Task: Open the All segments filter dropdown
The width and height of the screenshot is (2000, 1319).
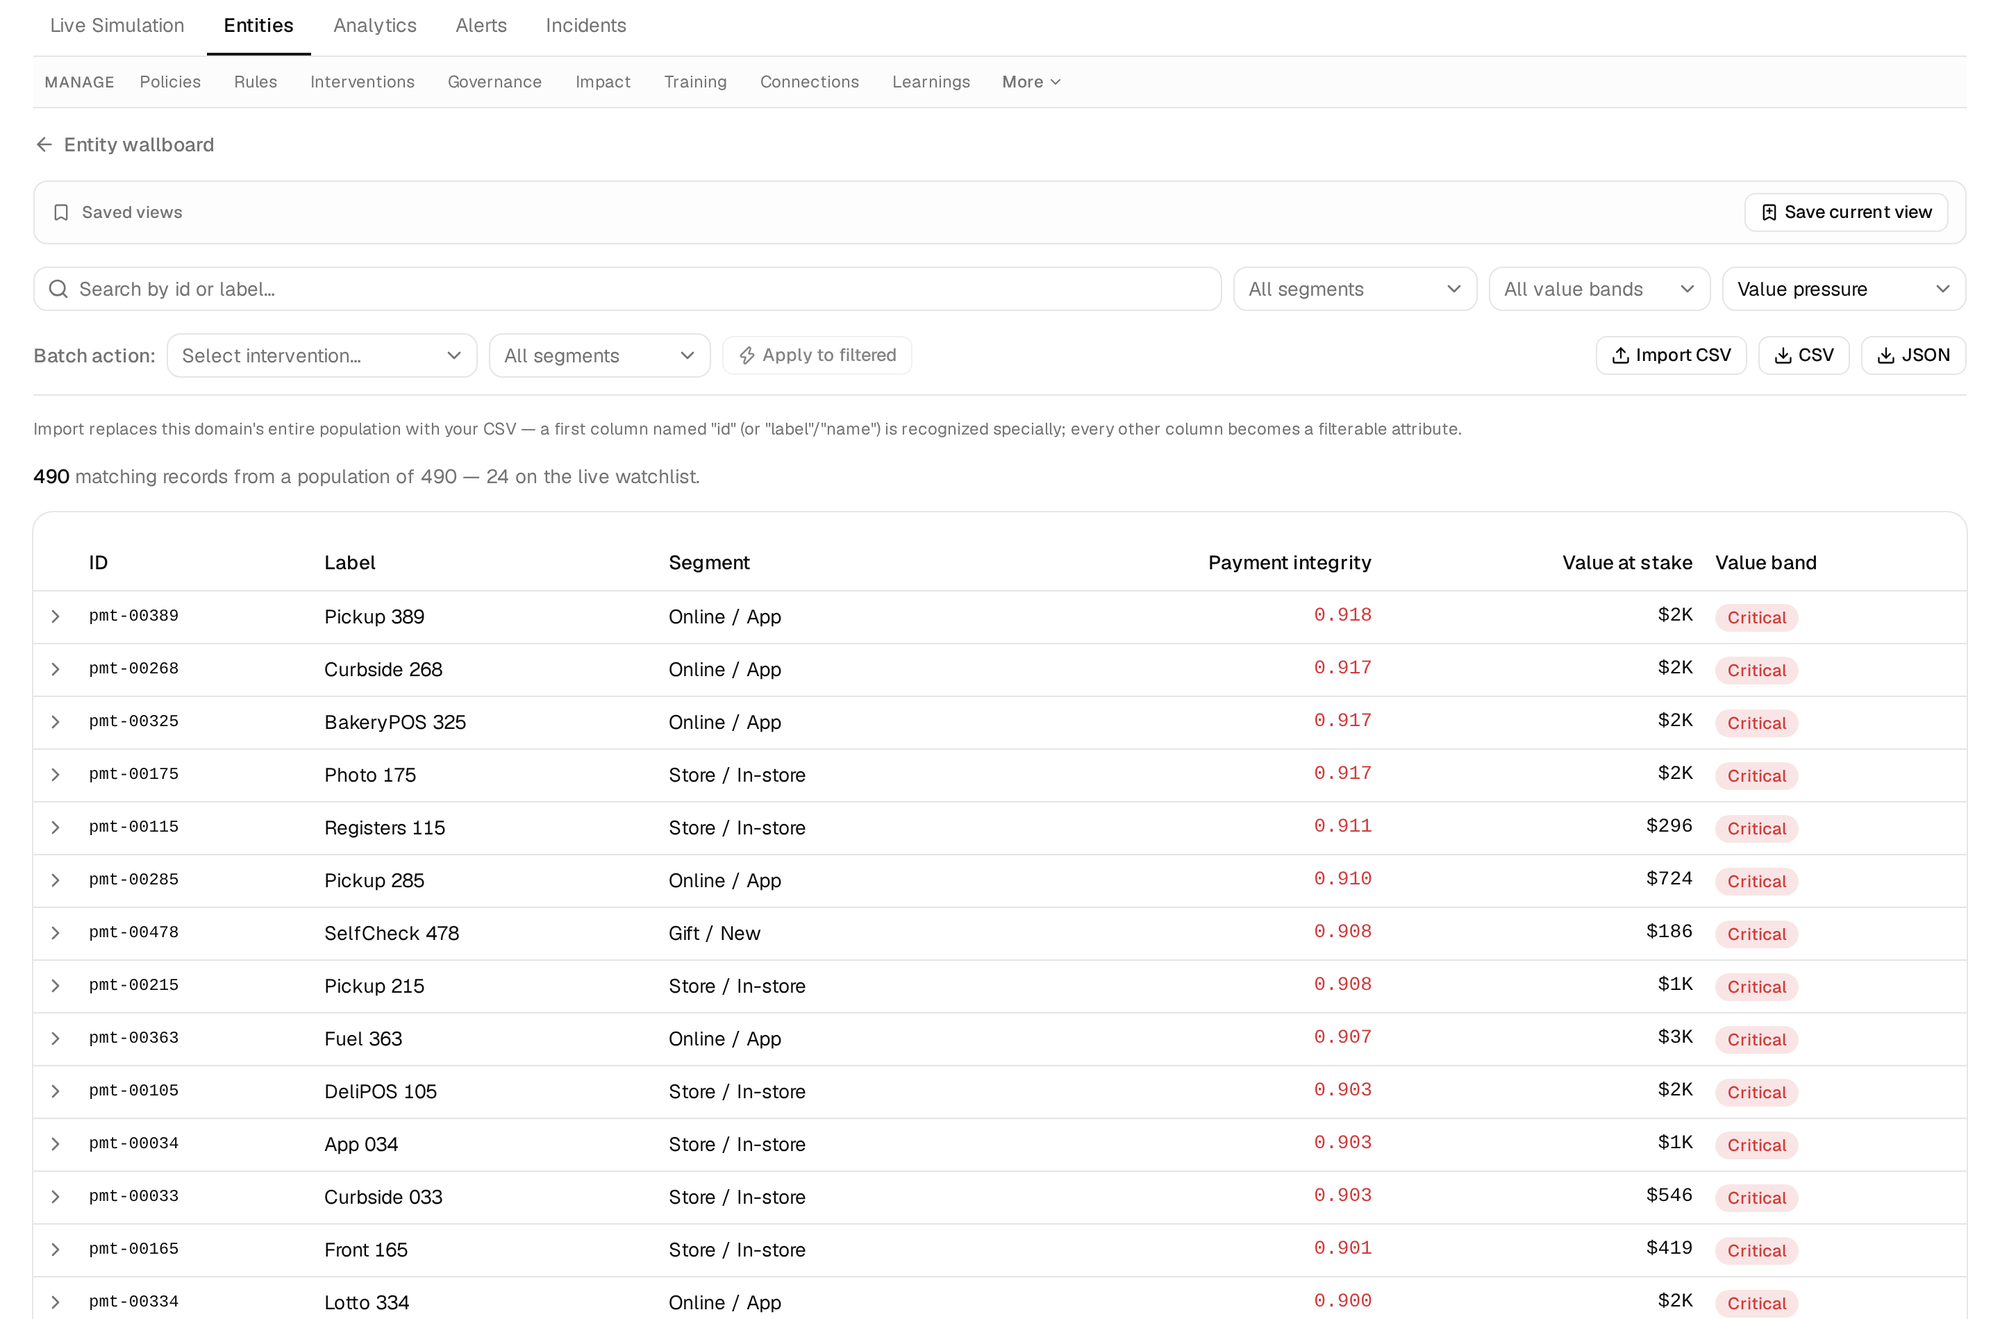Action: click(x=1355, y=289)
